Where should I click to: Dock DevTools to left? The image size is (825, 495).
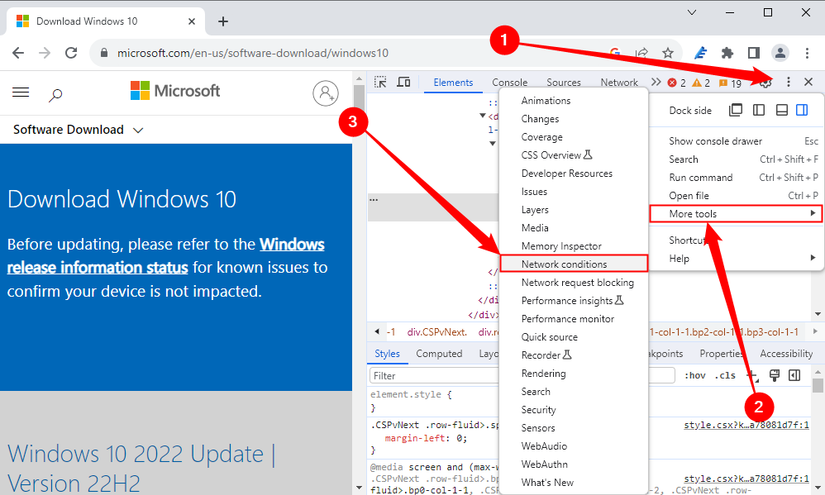click(x=759, y=110)
